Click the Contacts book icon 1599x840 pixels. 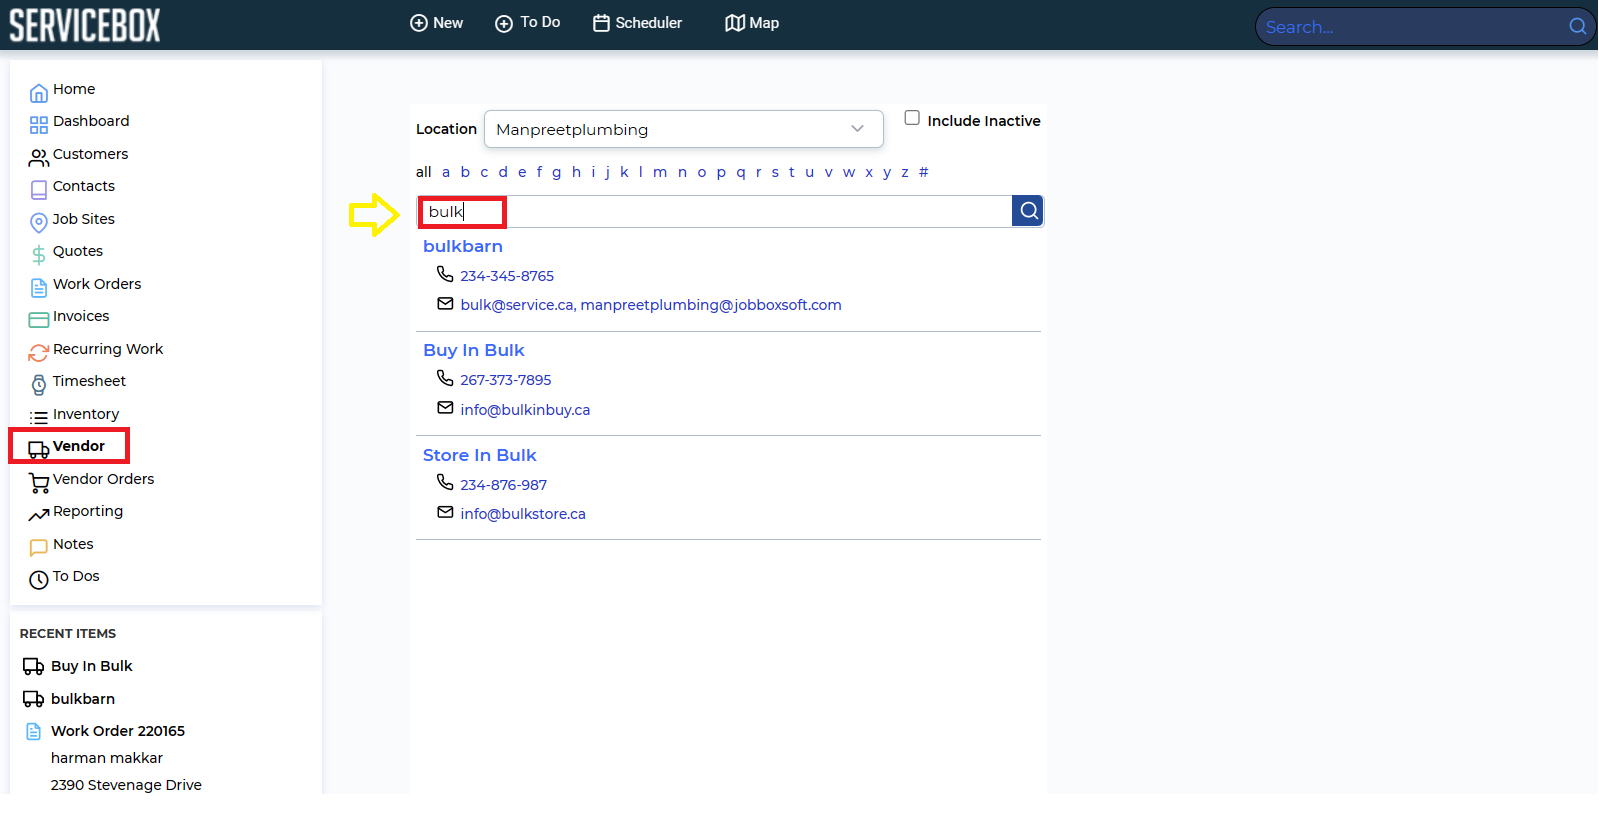39,190
